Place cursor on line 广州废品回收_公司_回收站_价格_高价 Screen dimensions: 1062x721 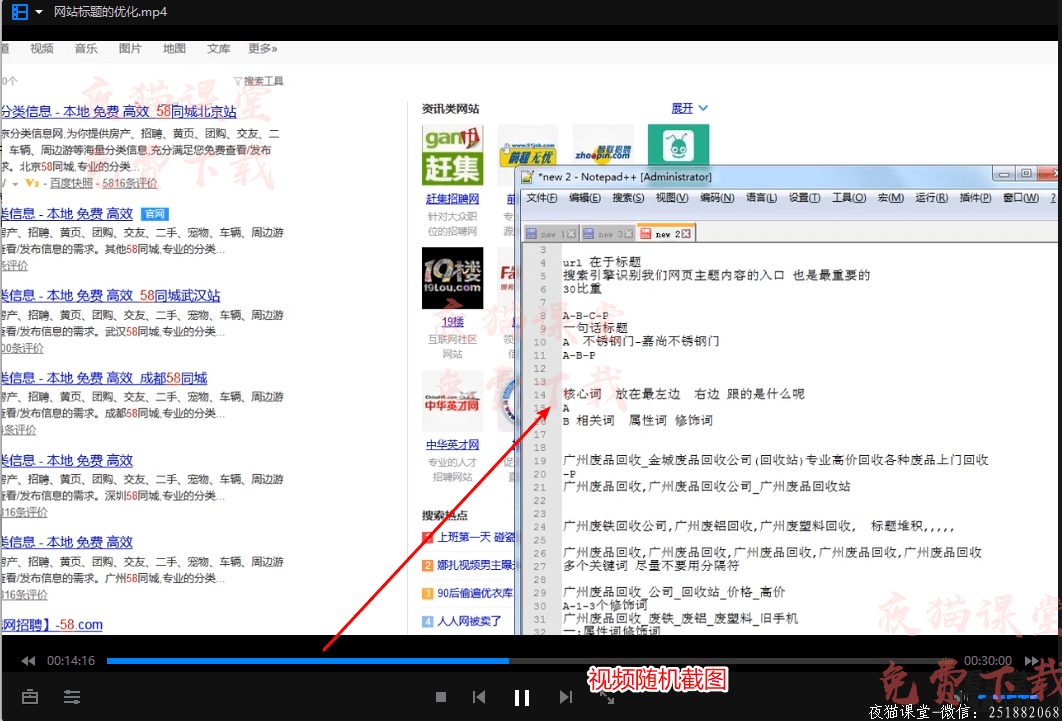(674, 592)
